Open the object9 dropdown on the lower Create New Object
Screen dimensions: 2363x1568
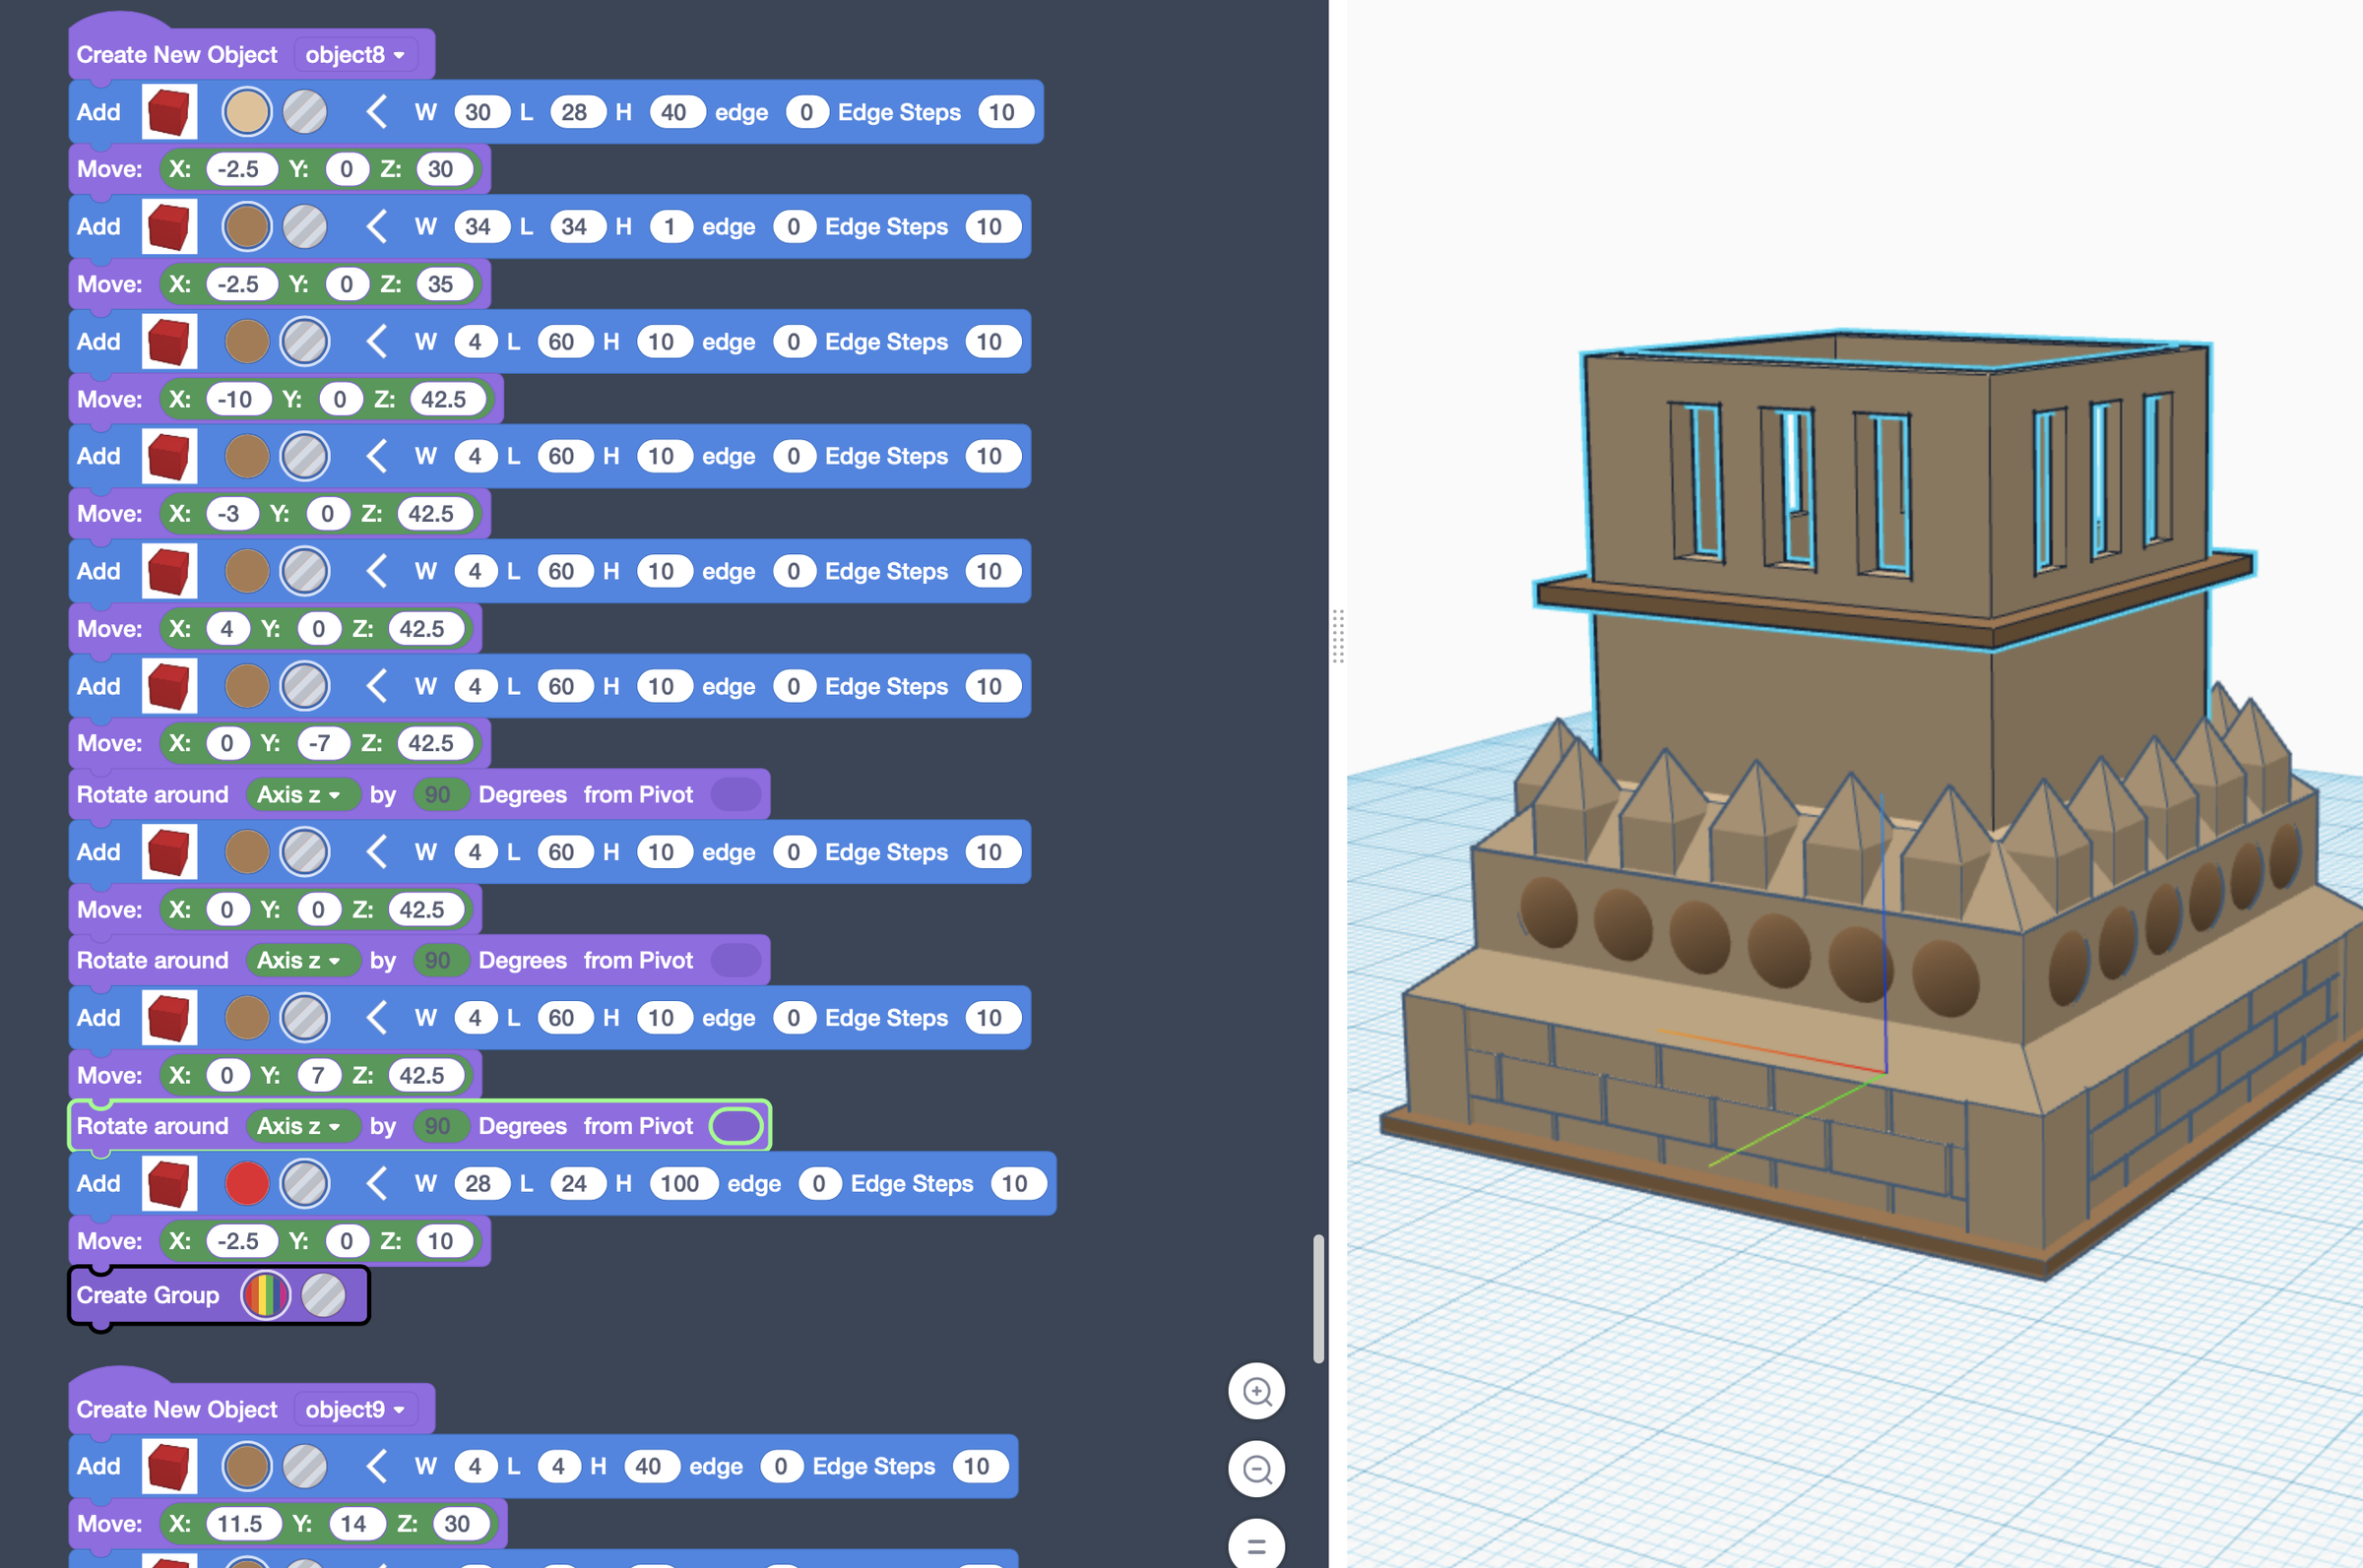click(356, 1409)
